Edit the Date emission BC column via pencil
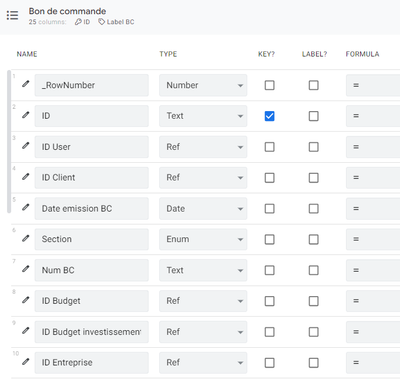Viewport: 400px width, 379px height. (x=26, y=207)
